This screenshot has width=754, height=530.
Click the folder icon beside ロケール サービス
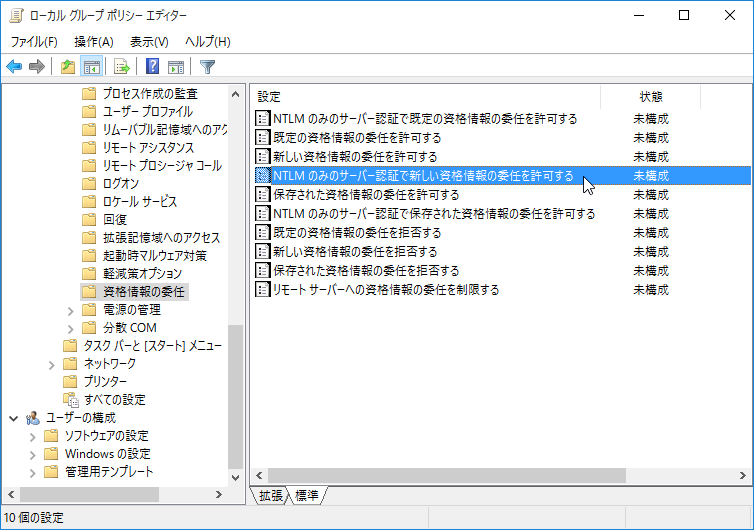point(89,201)
